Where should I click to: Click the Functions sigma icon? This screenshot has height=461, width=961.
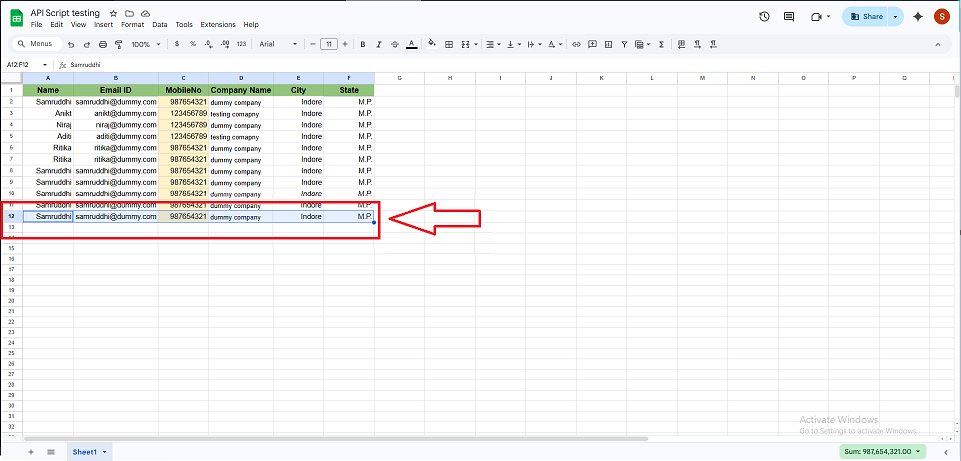(x=661, y=44)
